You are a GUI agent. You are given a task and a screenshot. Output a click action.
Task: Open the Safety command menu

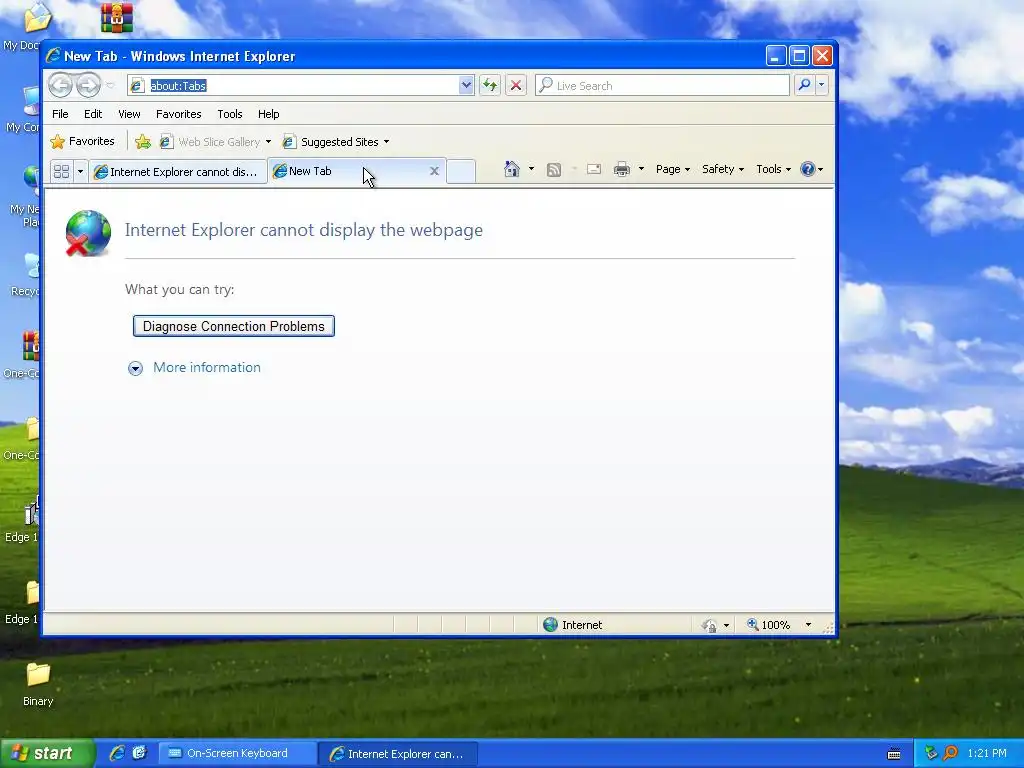pos(722,169)
